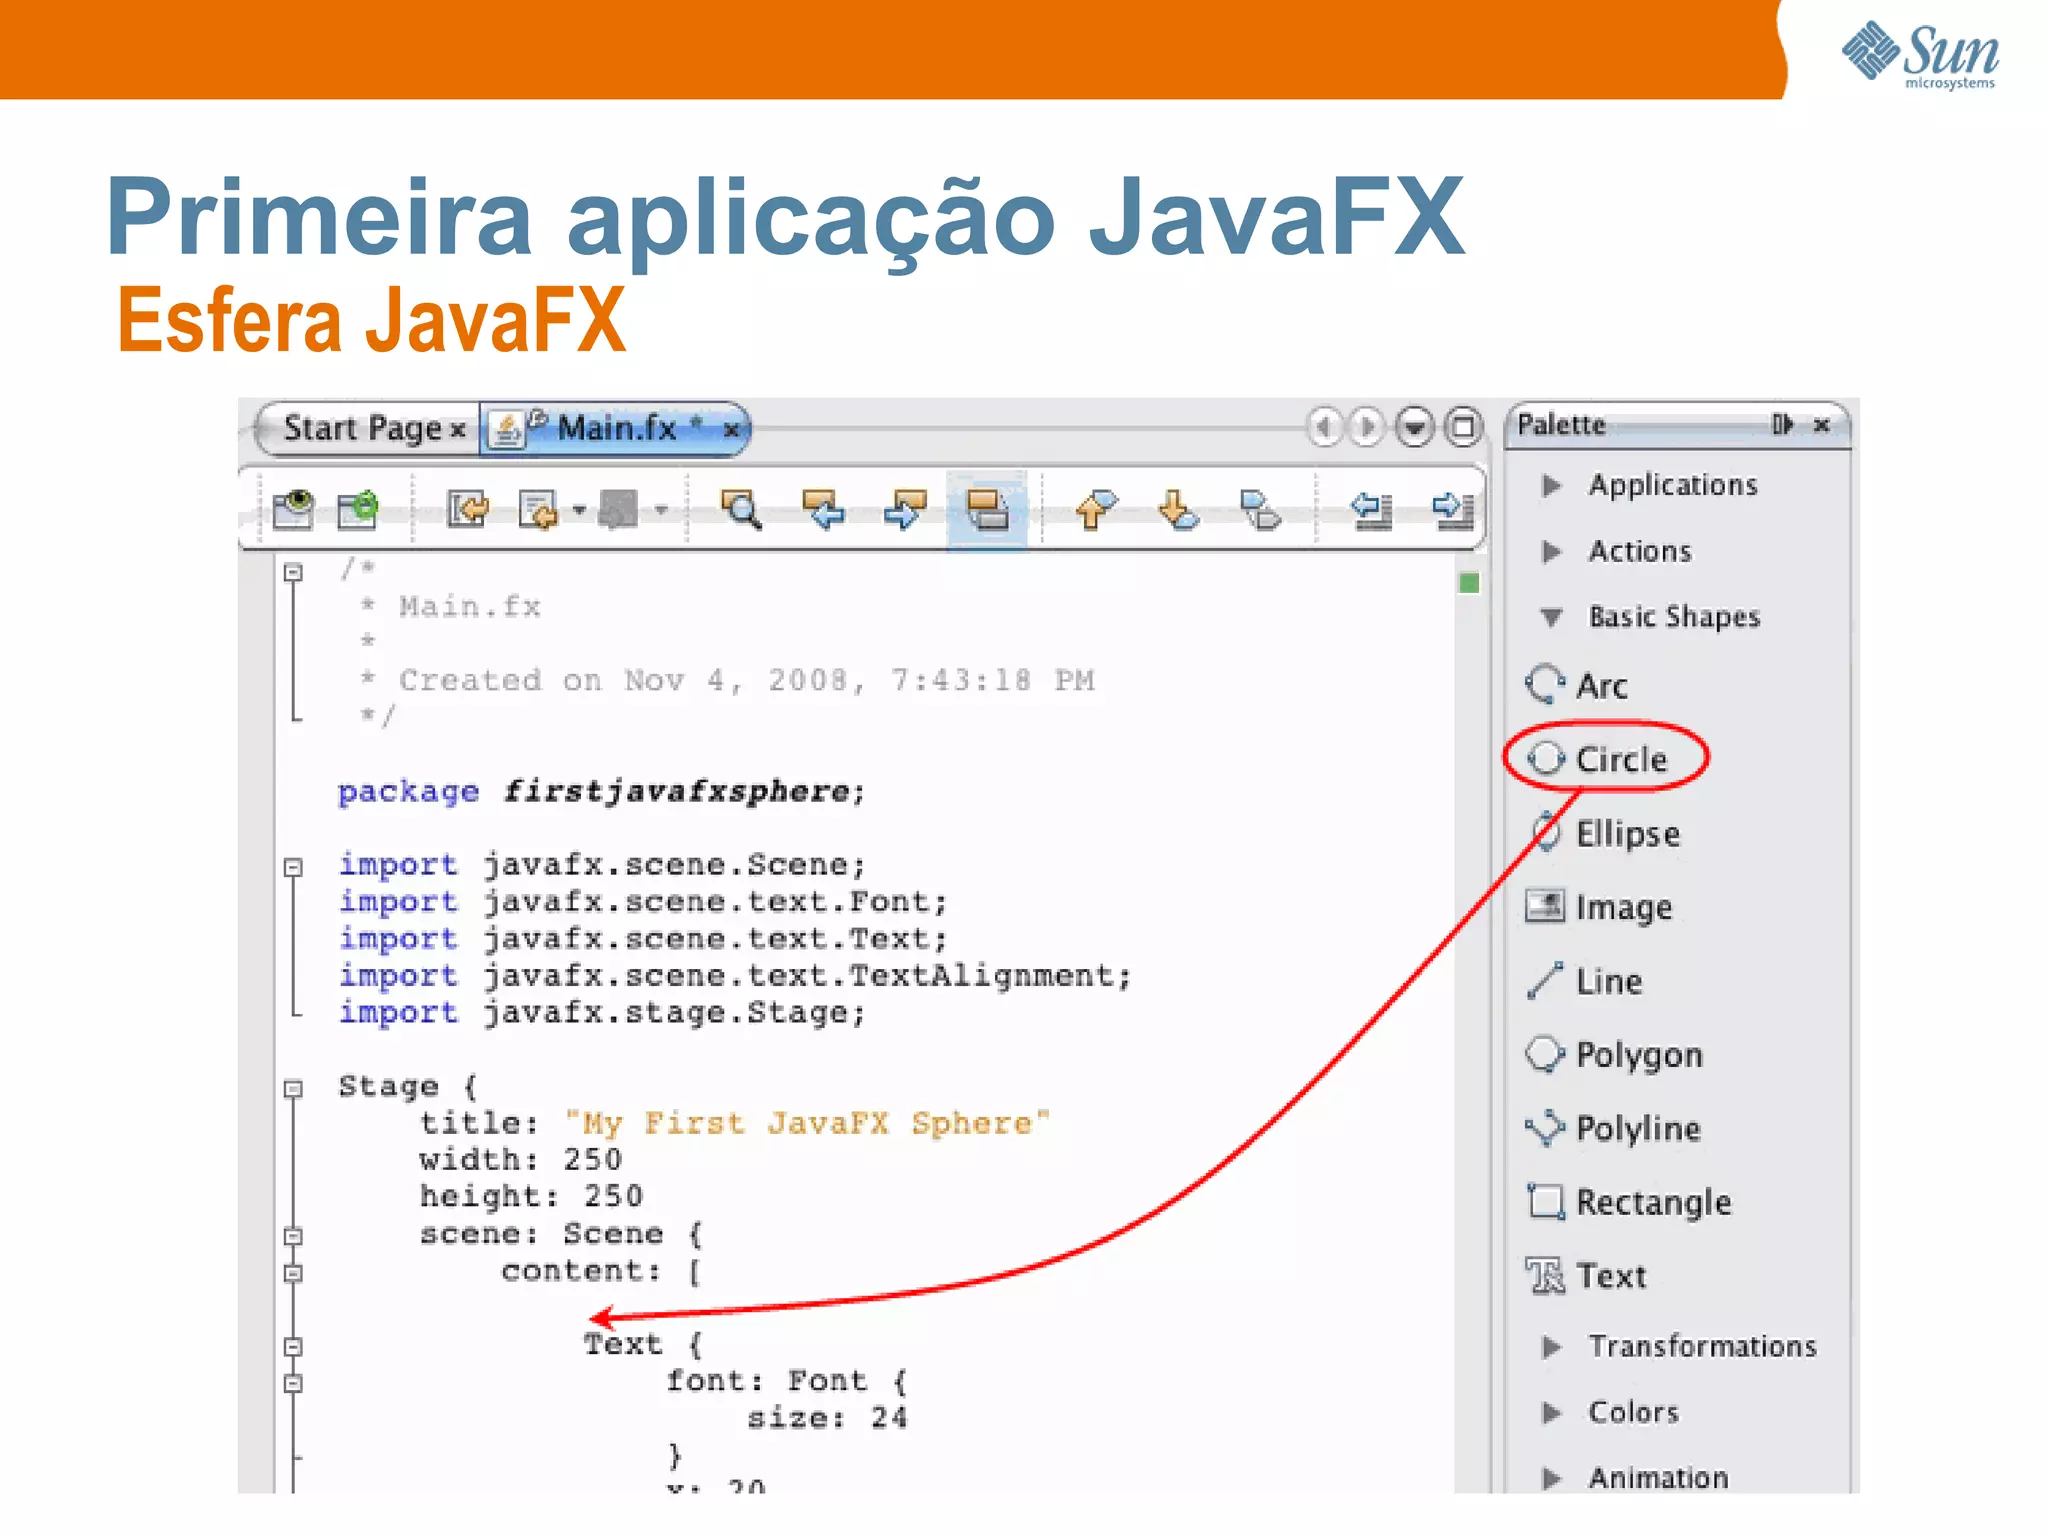The image size is (2048, 1536).
Task: Click the greyed Forward history icon
Action: (618, 509)
